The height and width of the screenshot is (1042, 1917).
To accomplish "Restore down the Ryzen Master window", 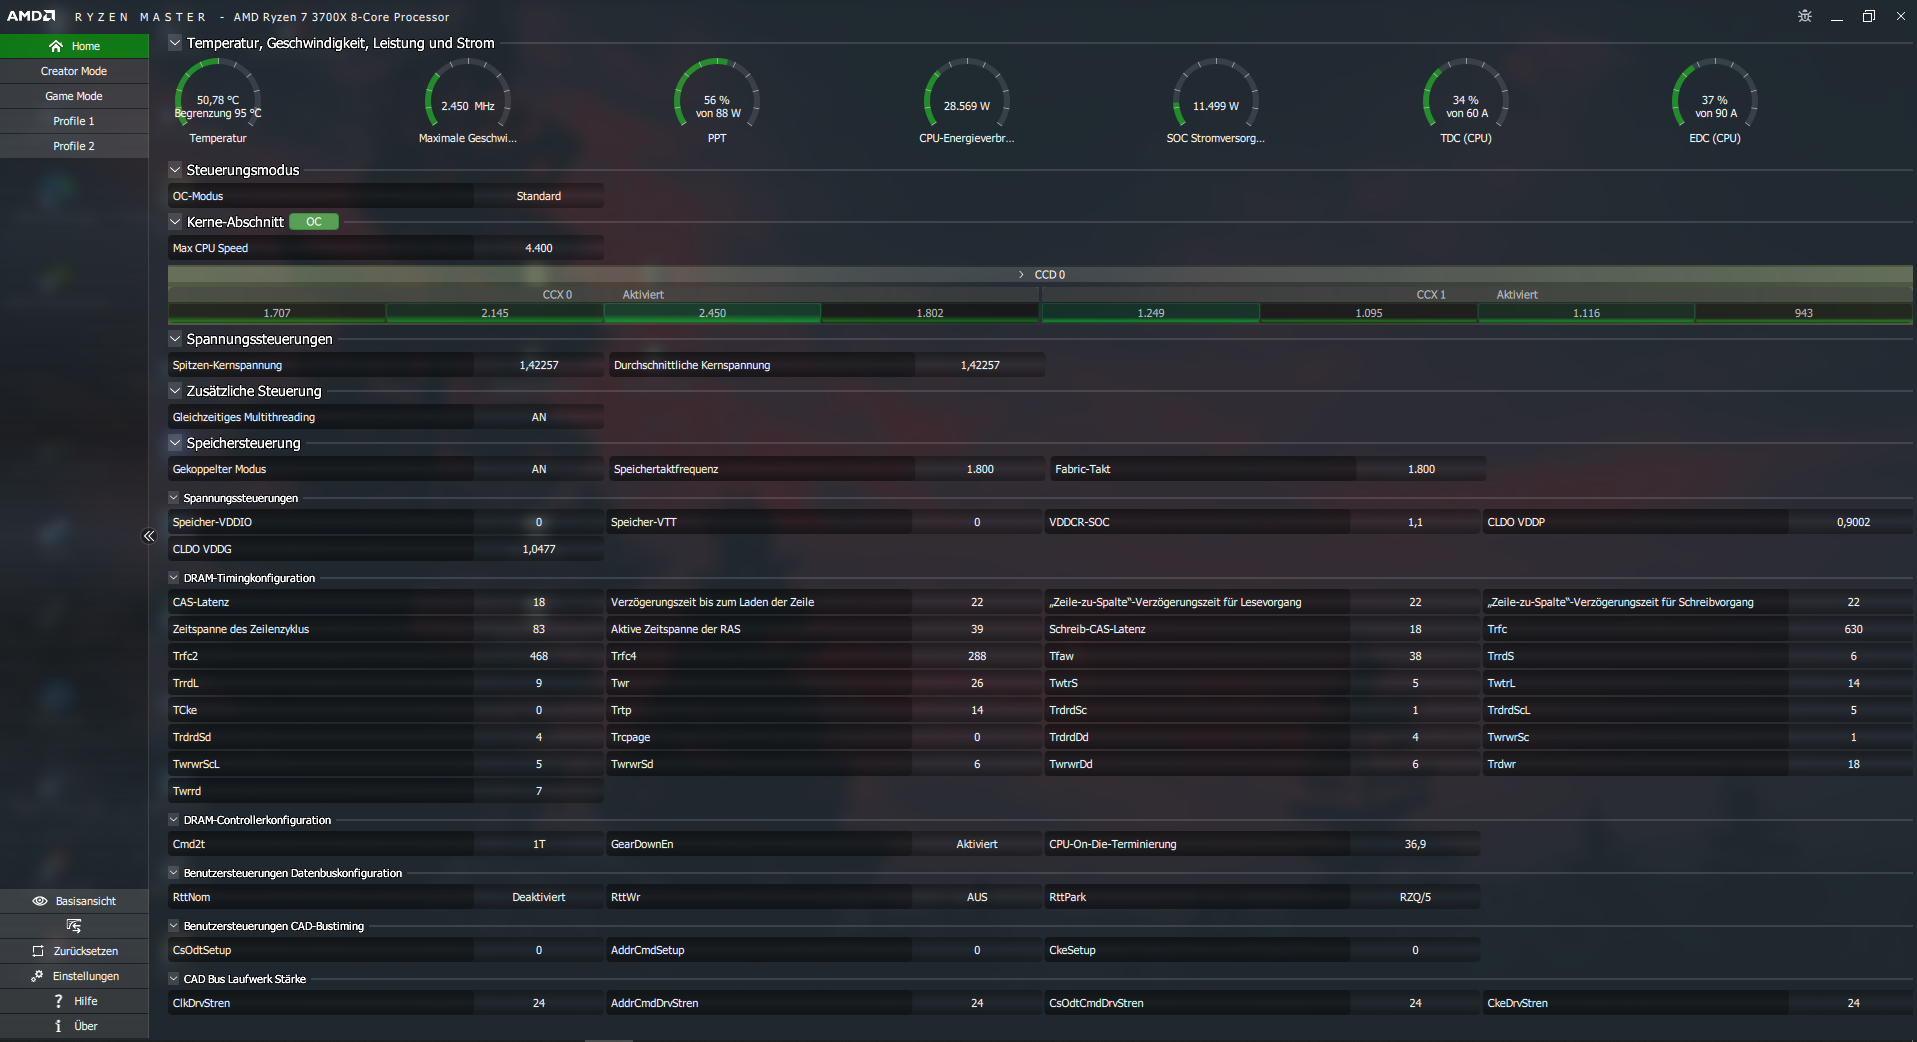I will coord(1868,16).
